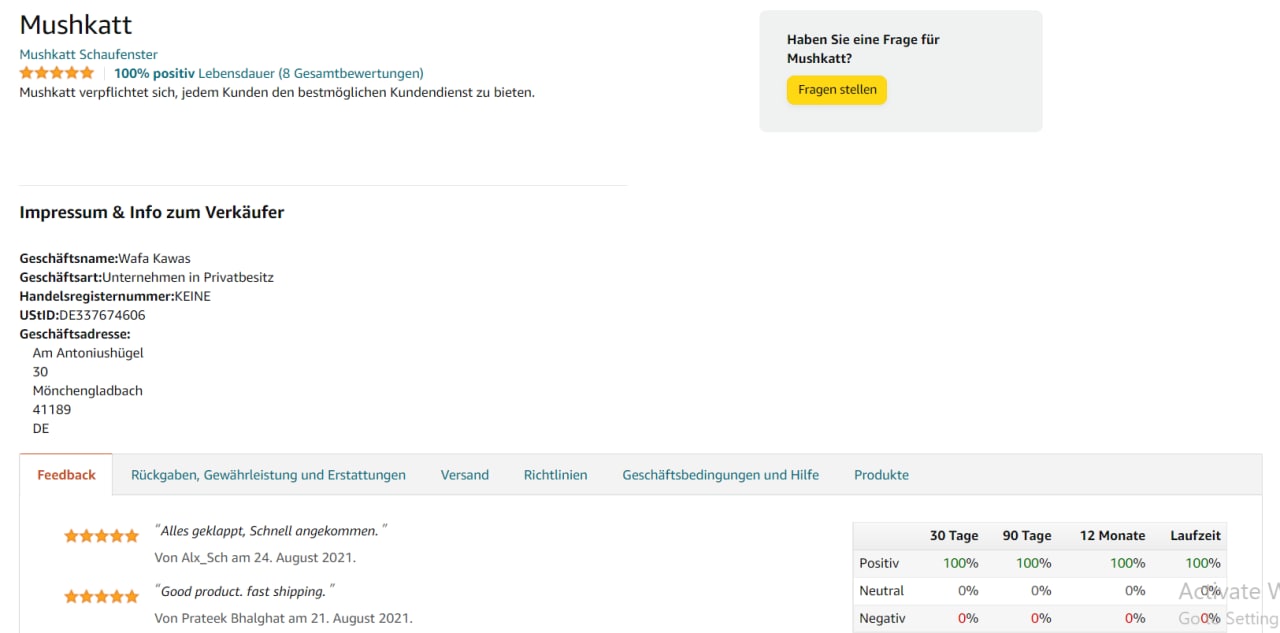Click the Geschäftsart Unternehmen in Privatbesitz line
1280x633 pixels.
[x=146, y=277]
